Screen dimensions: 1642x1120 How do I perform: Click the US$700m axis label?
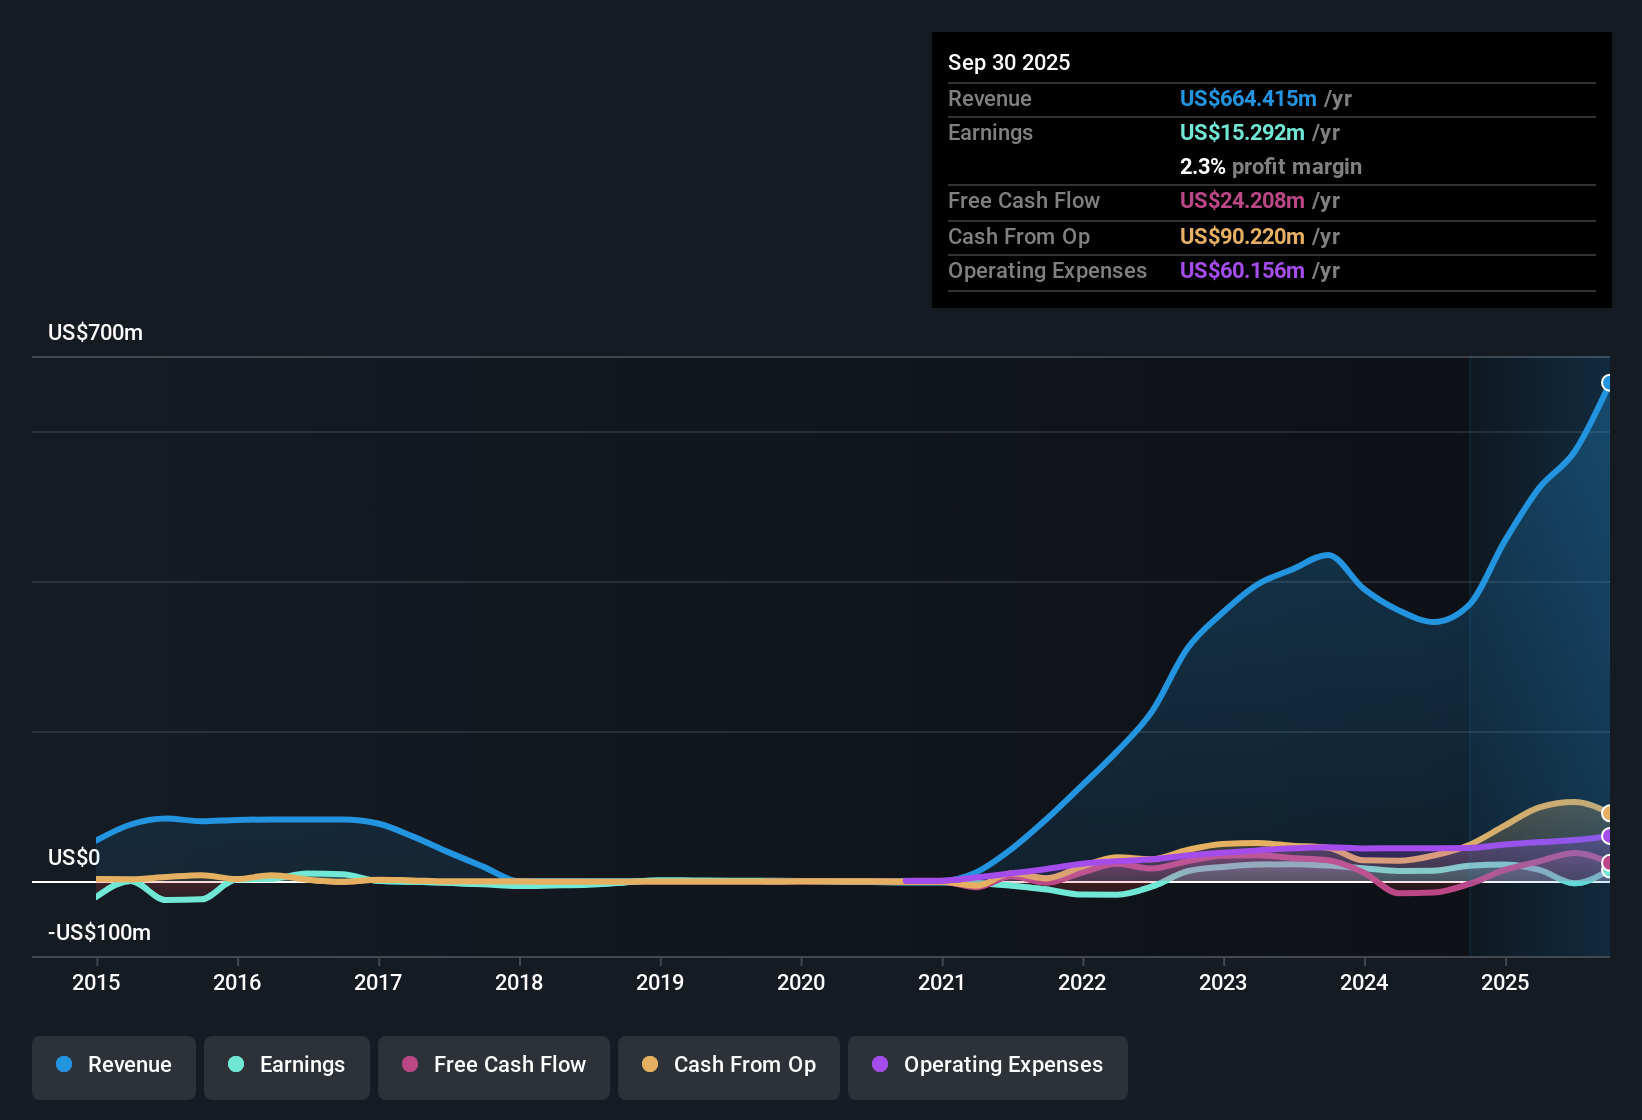[95, 332]
